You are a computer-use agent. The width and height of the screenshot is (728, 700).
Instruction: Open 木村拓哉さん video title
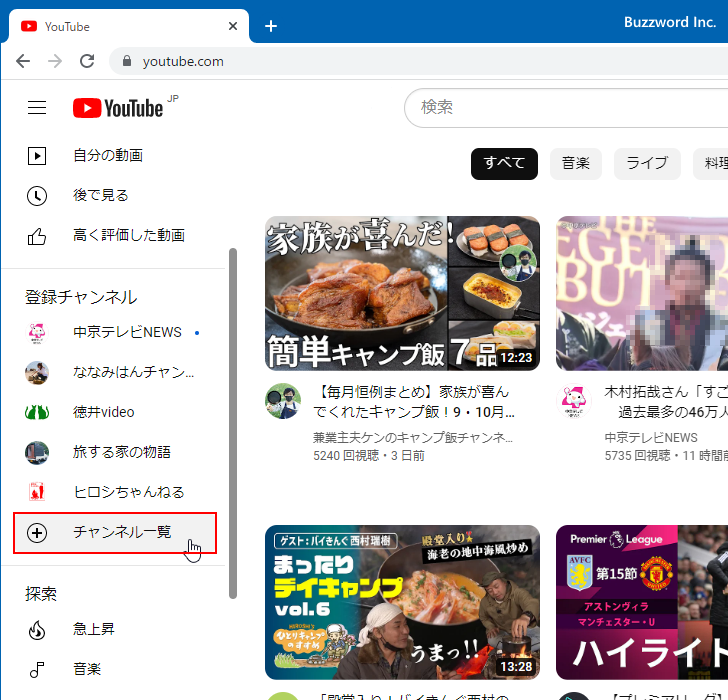point(666,402)
